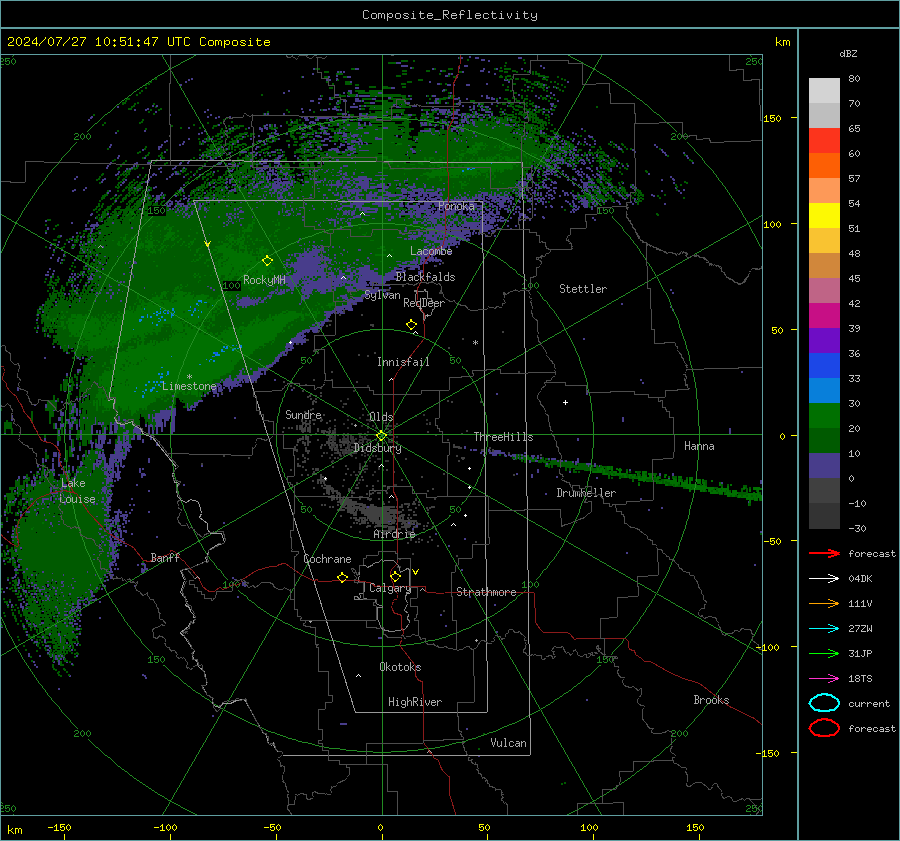Click the green 31JP arrow icon

point(824,653)
